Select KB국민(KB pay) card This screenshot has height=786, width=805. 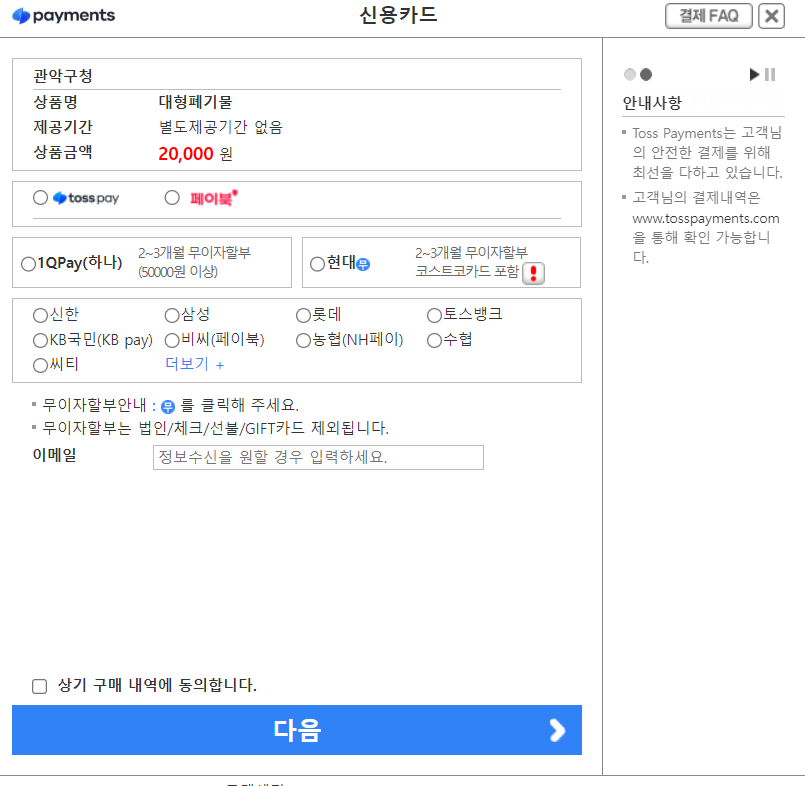click(x=40, y=340)
